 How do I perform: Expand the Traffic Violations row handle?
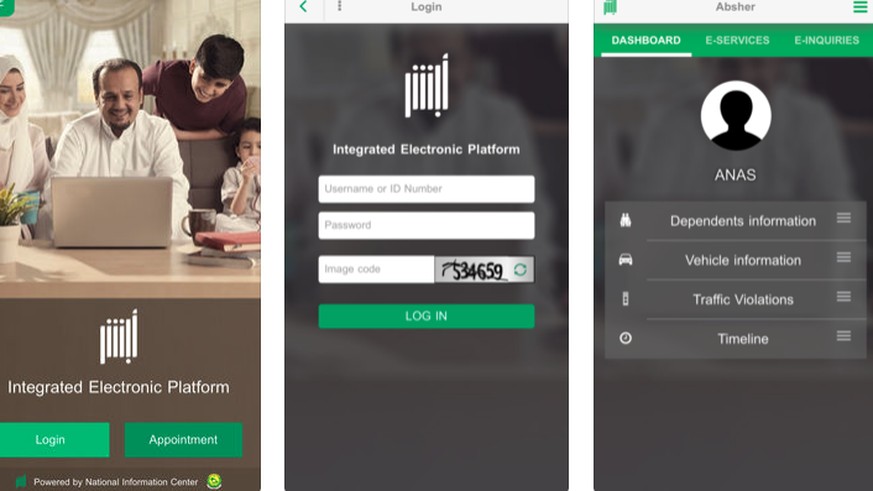843,297
